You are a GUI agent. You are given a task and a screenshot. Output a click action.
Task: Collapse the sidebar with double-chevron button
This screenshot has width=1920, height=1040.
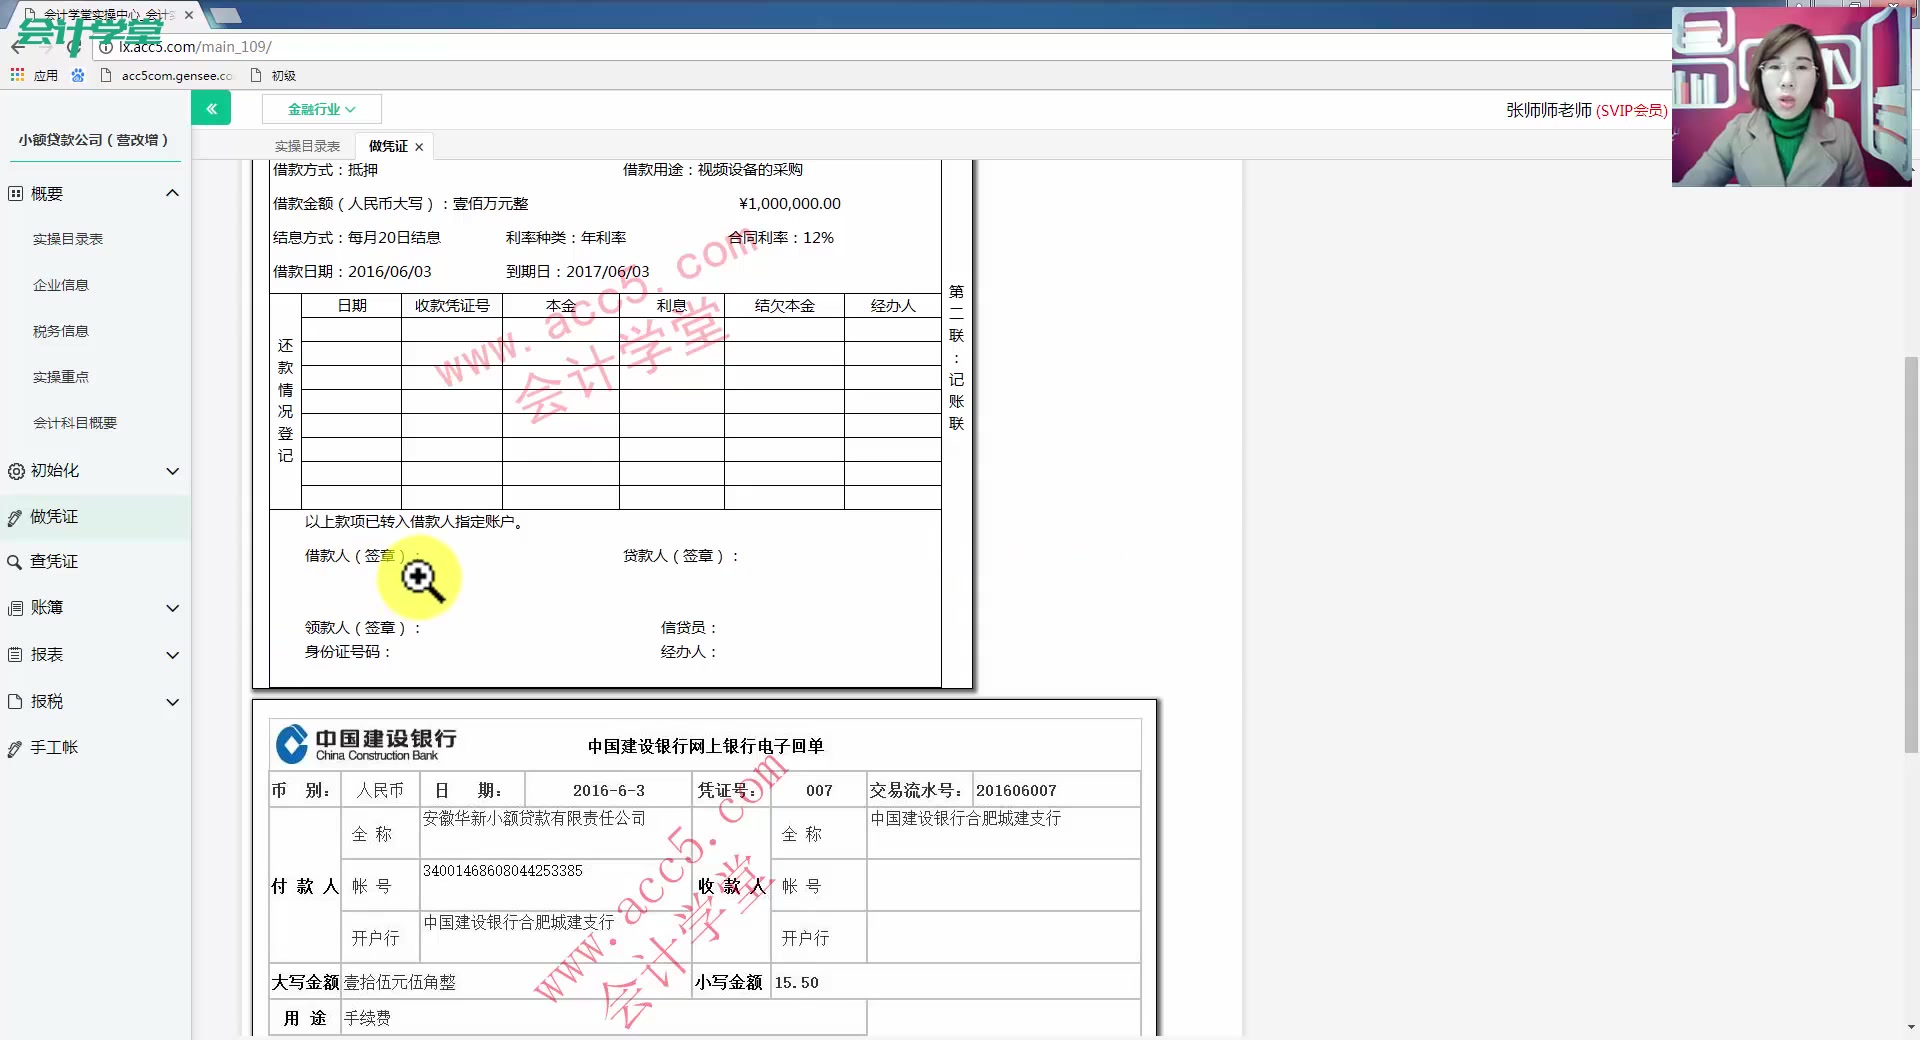[x=211, y=108]
